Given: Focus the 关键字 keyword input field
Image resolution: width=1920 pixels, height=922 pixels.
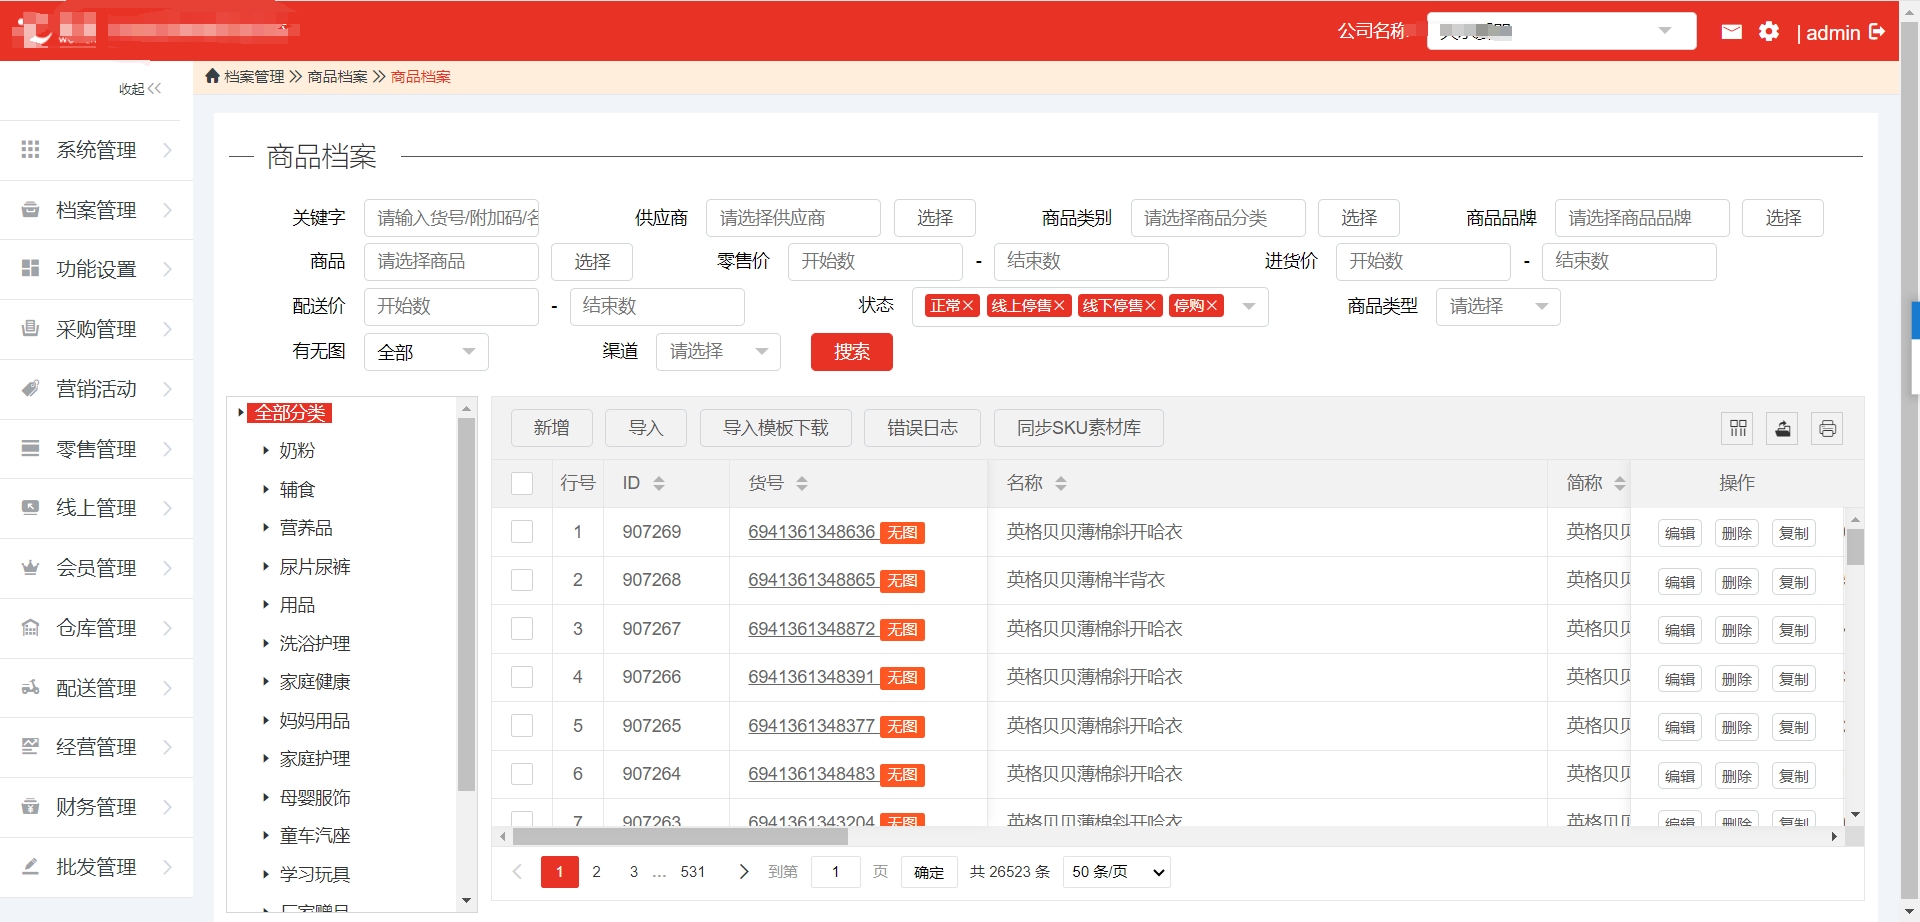Looking at the screenshot, I should (x=451, y=218).
